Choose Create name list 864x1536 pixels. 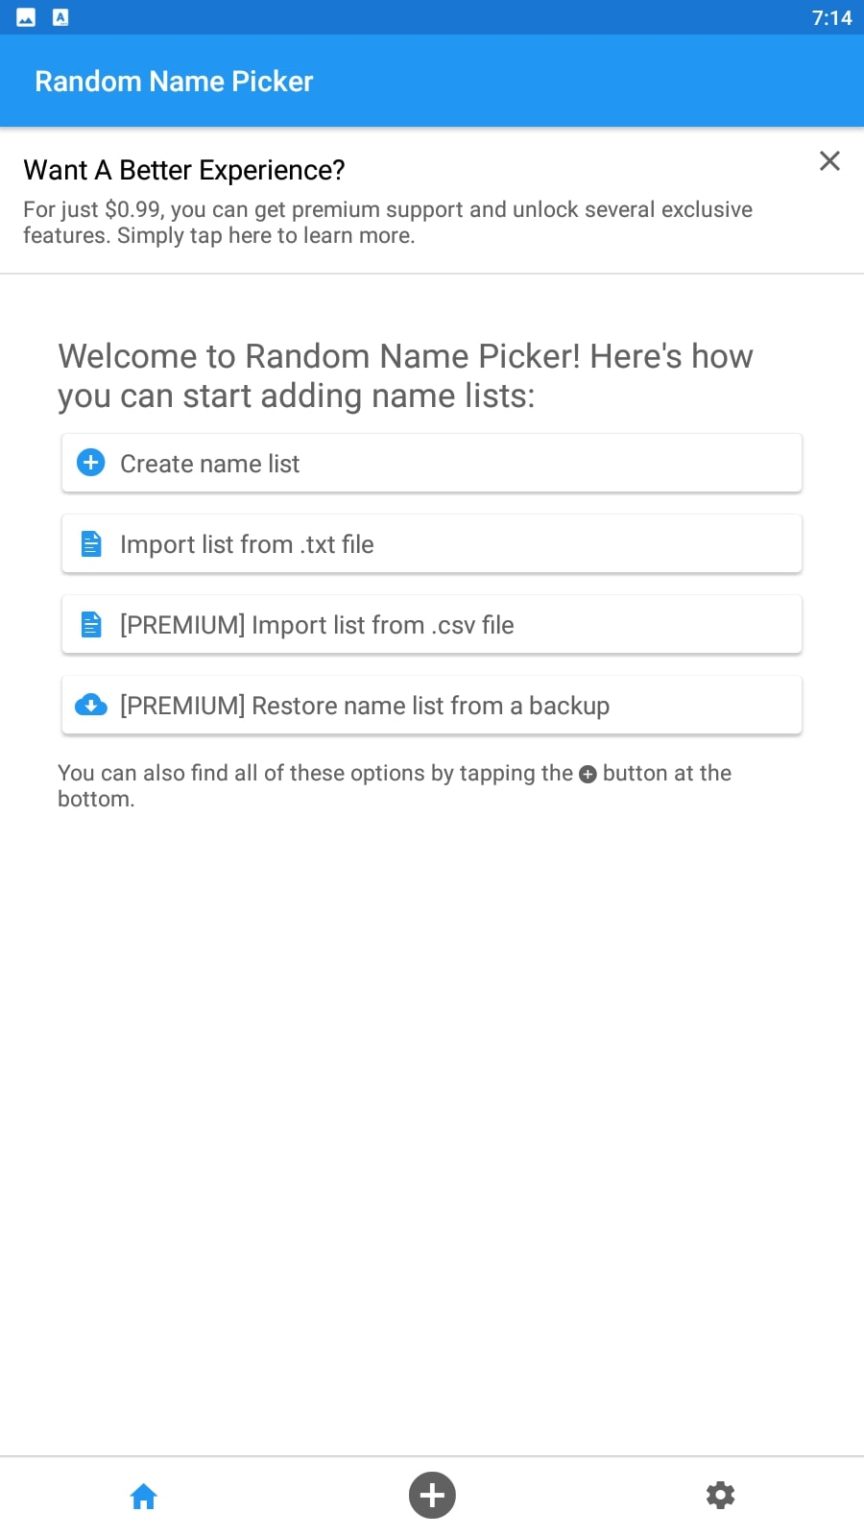click(431, 462)
